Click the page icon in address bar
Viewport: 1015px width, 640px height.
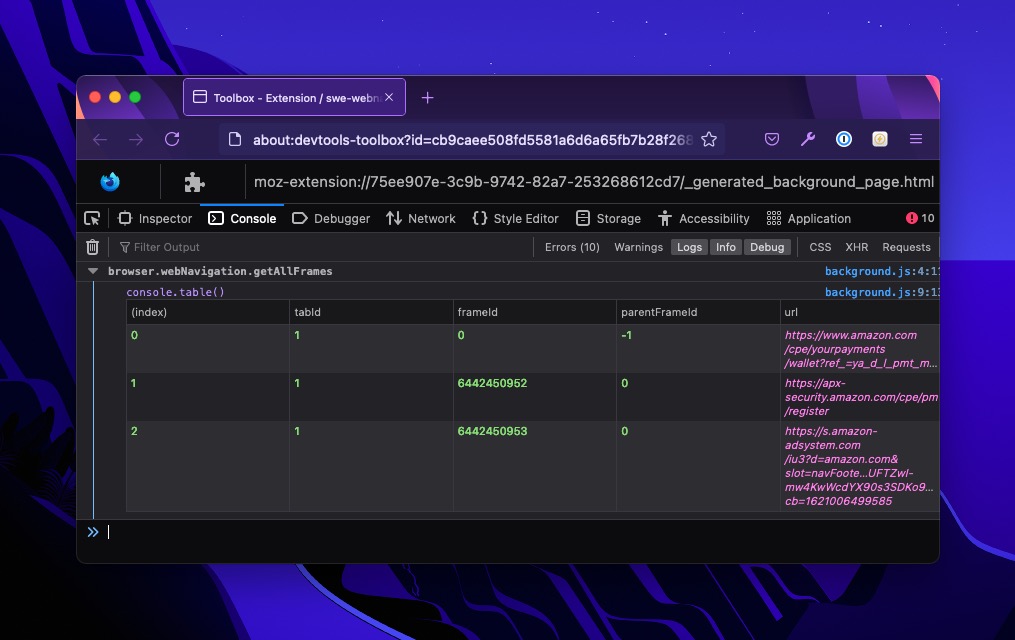tap(235, 139)
